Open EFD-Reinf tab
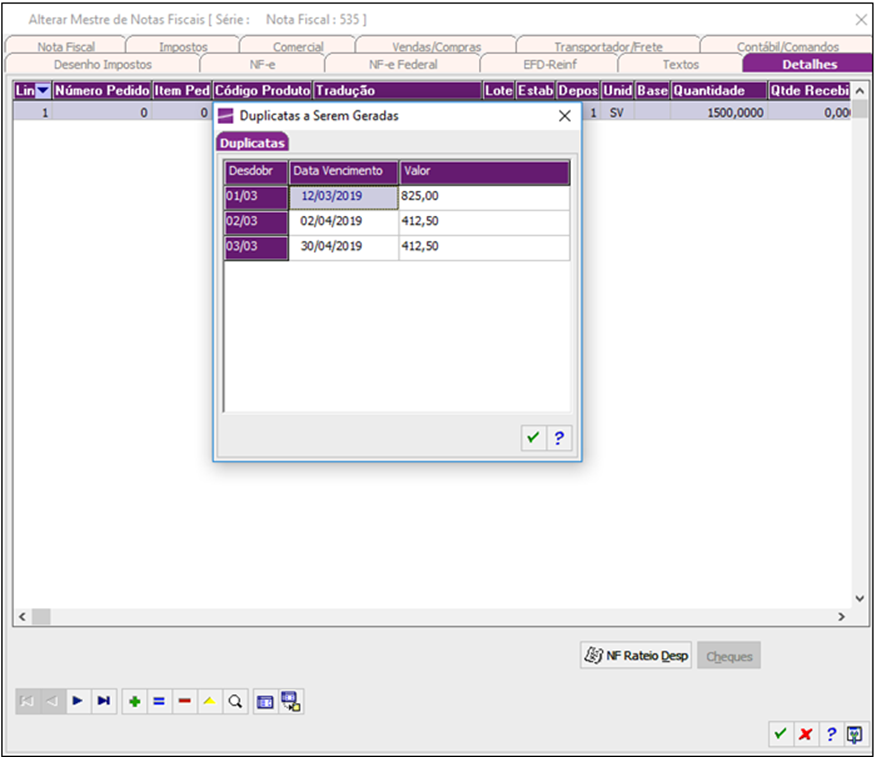The image size is (876, 757). pos(550,64)
